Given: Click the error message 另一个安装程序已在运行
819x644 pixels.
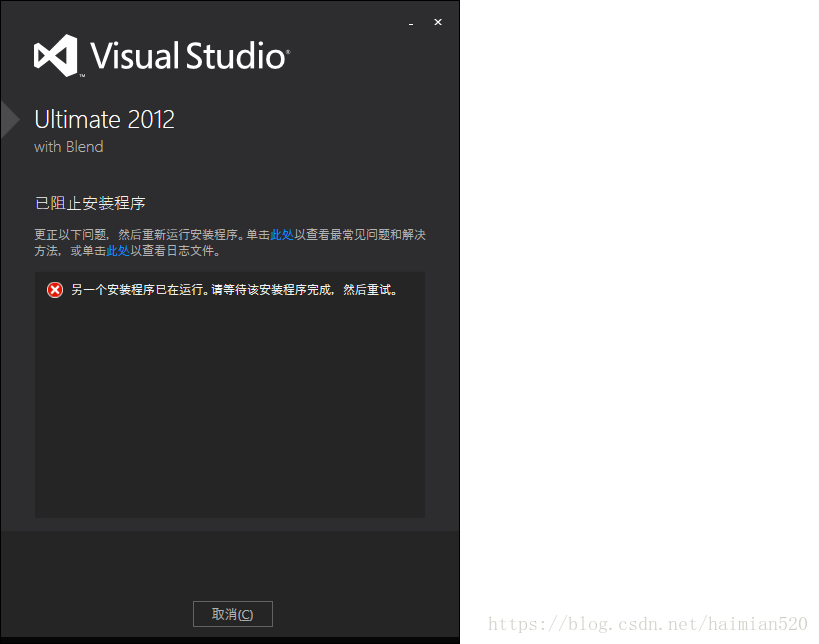Looking at the screenshot, I should coord(234,290).
